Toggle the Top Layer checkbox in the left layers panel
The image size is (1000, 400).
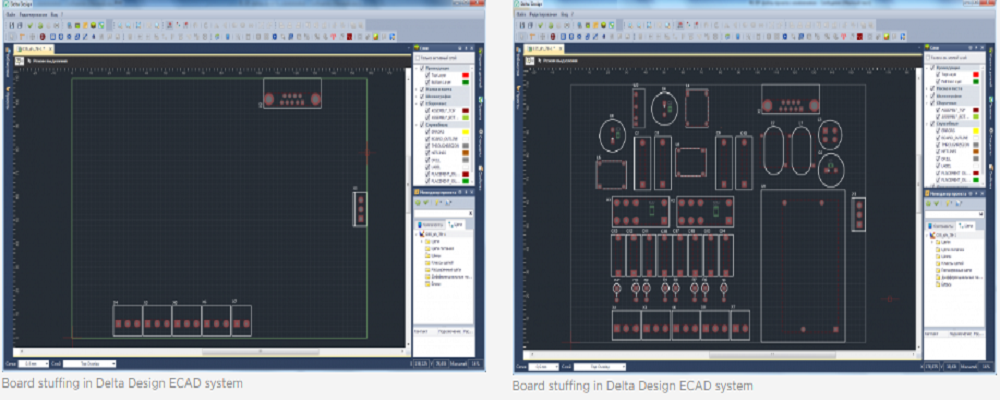point(429,75)
